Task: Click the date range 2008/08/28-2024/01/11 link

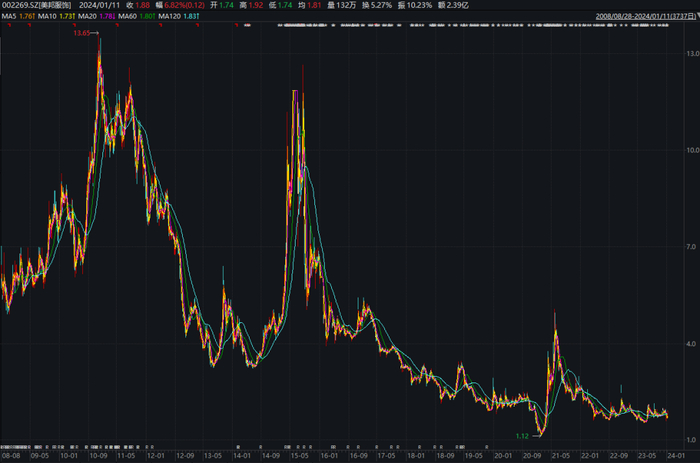Action: tap(646, 16)
